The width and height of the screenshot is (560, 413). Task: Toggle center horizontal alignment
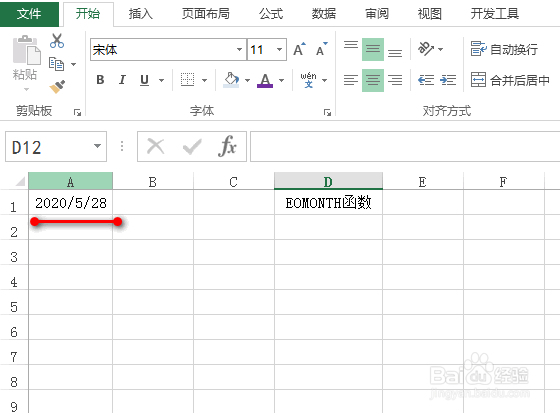coord(373,80)
